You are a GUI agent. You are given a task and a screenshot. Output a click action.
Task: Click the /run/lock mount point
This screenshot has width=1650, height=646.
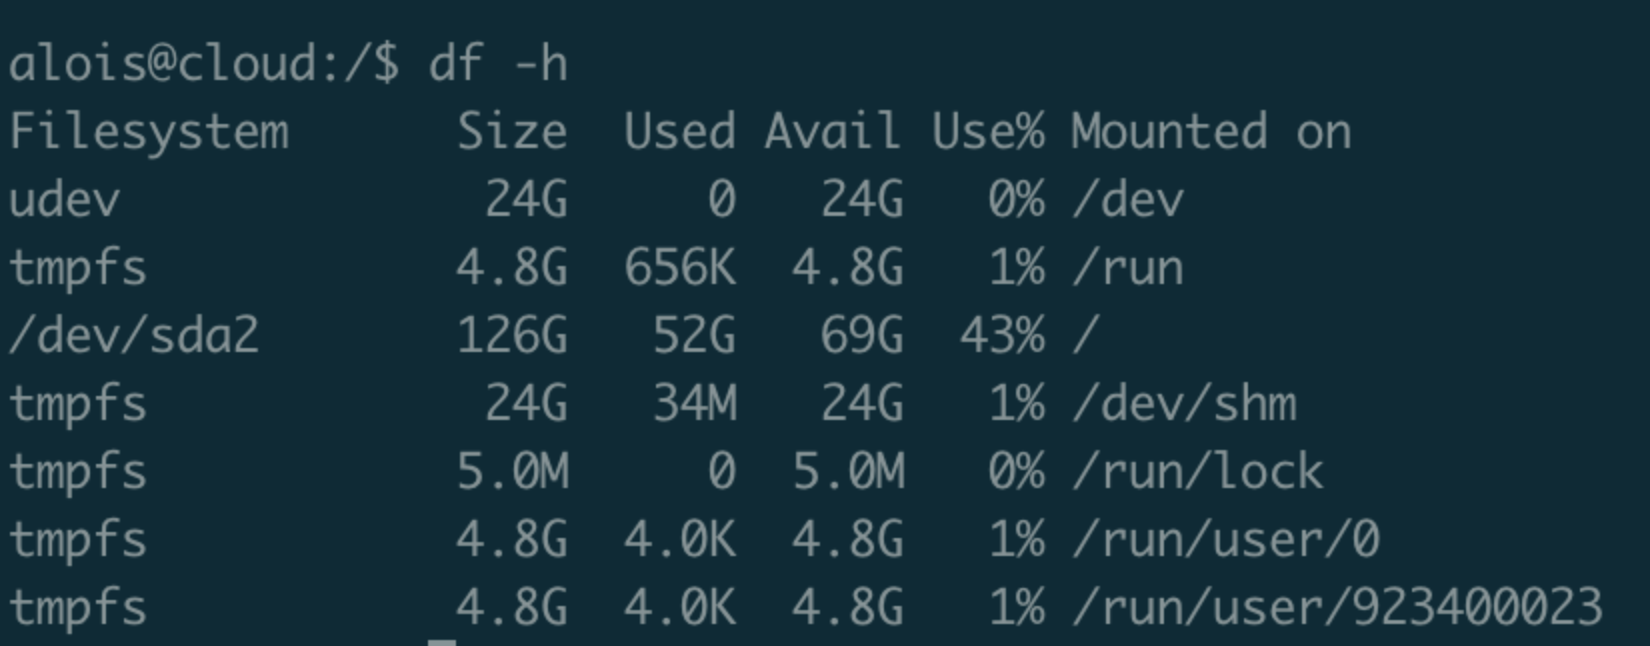1197,471
